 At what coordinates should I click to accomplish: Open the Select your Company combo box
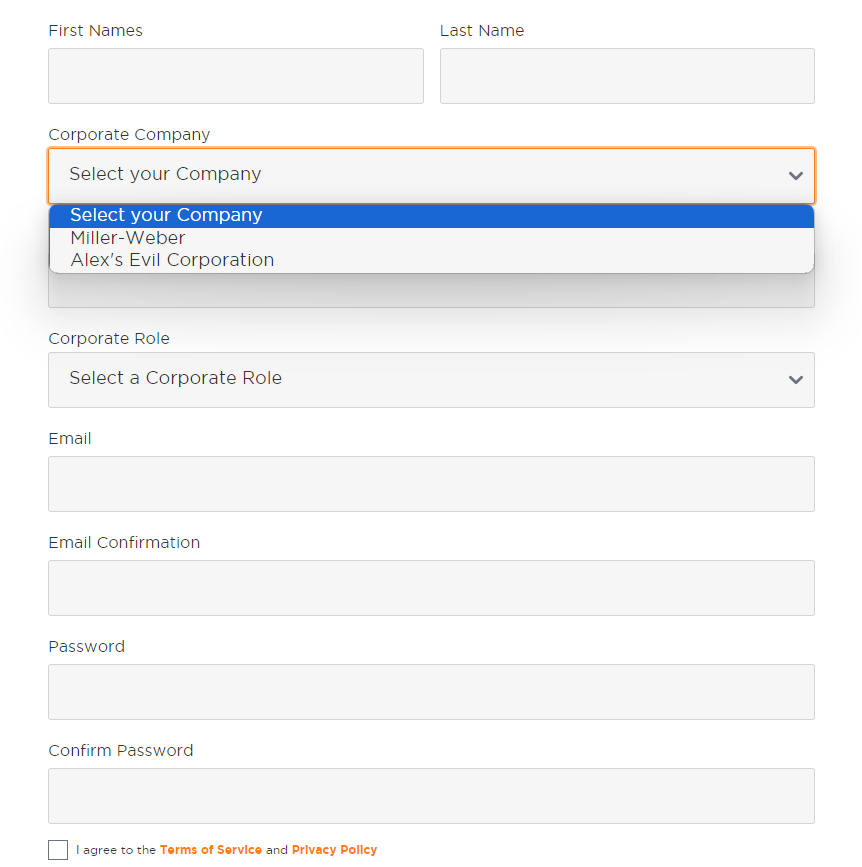coord(431,176)
